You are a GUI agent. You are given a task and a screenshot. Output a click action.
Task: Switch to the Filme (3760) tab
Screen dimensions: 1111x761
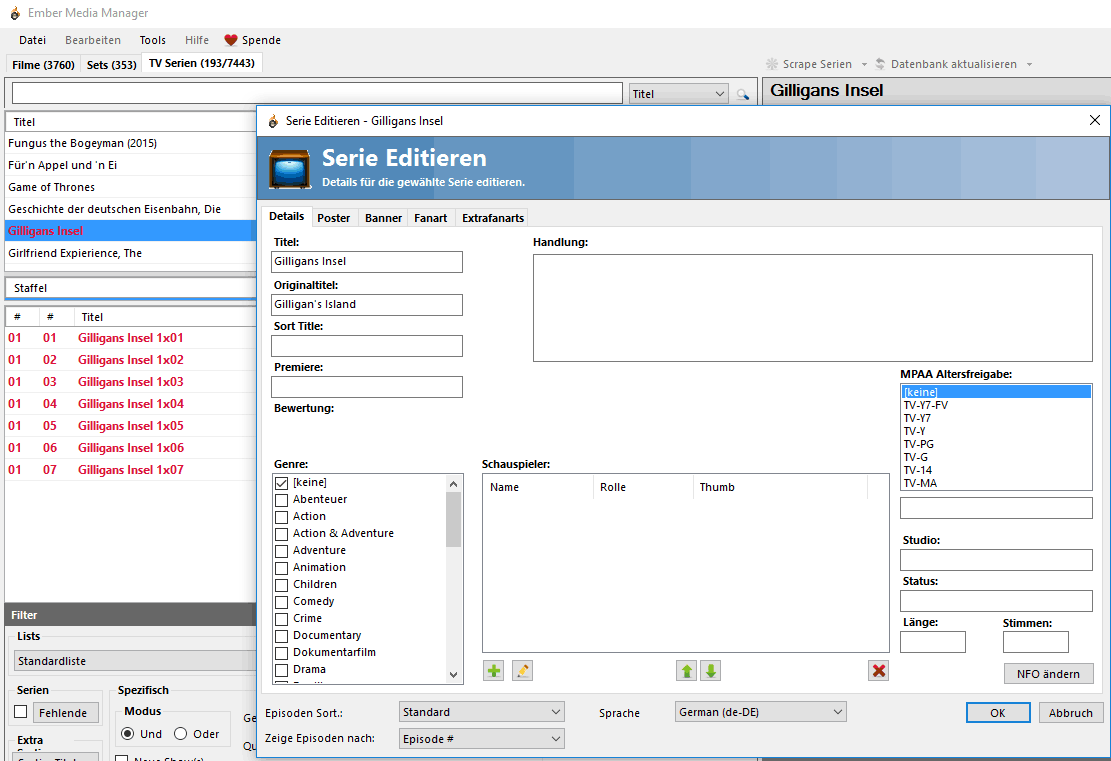(x=43, y=65)
